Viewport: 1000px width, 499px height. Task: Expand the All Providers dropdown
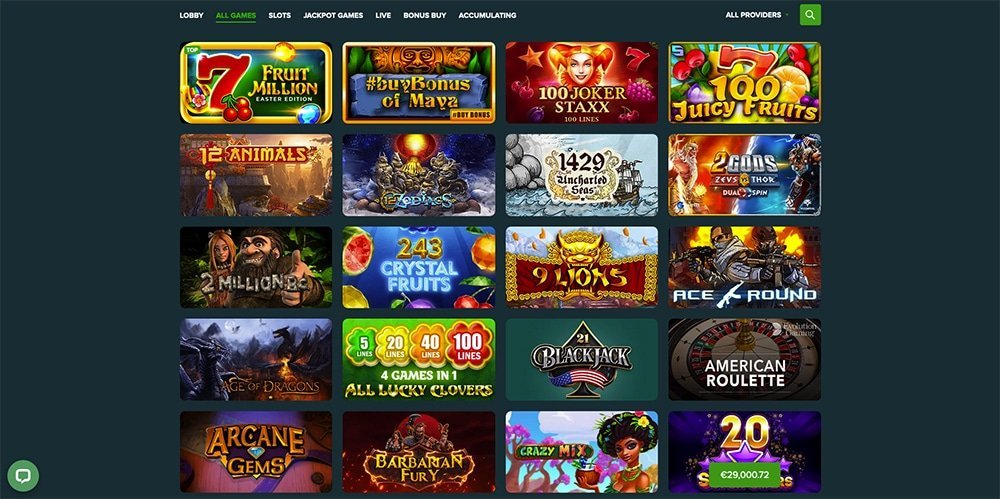(x=757, y=15)
